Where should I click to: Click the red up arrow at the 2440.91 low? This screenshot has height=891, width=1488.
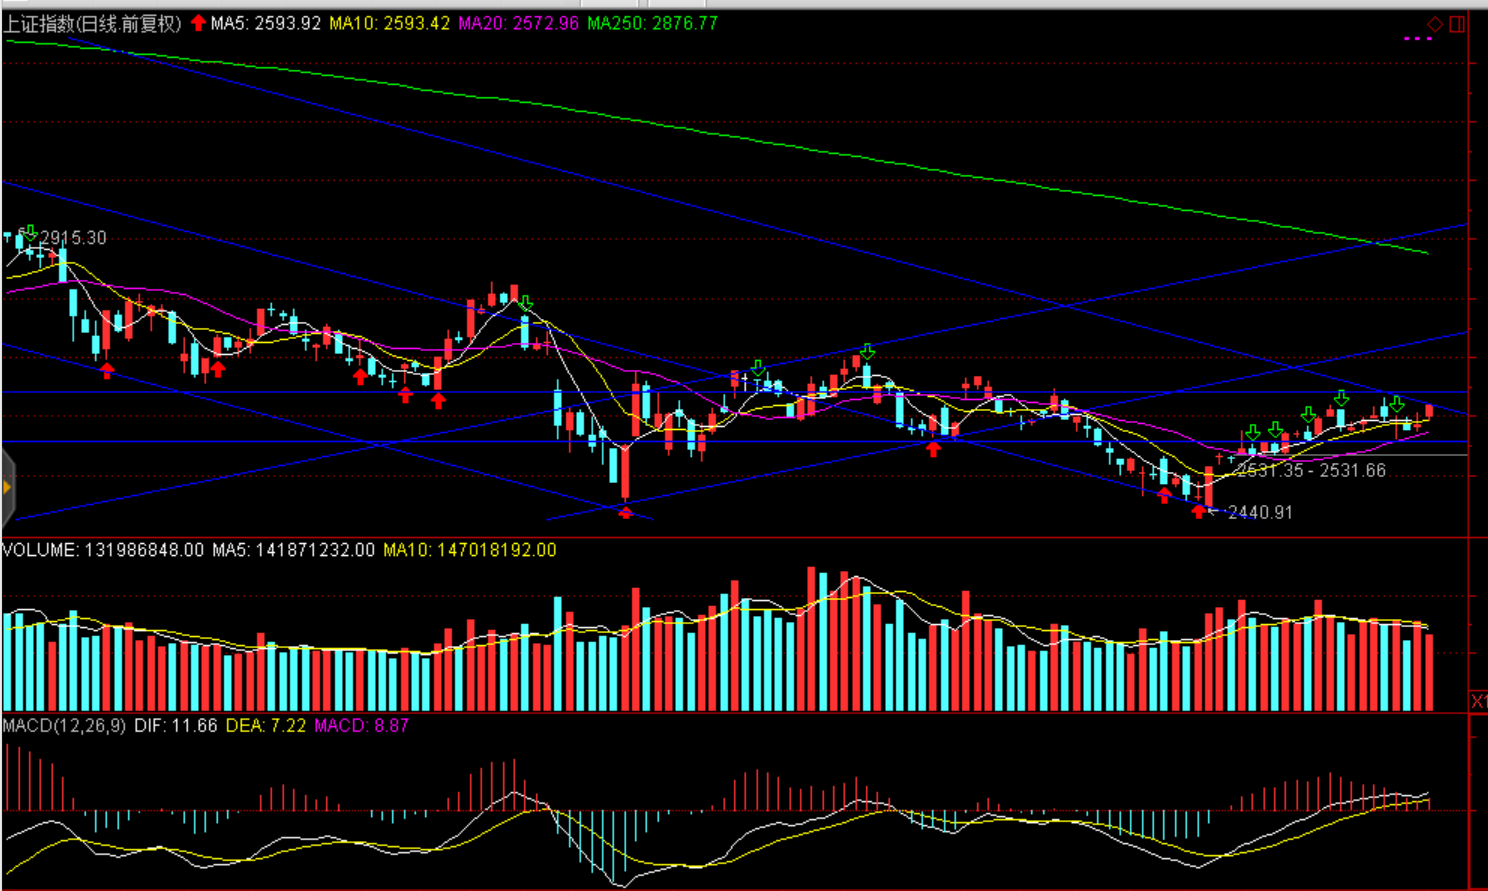[1199, 511]
